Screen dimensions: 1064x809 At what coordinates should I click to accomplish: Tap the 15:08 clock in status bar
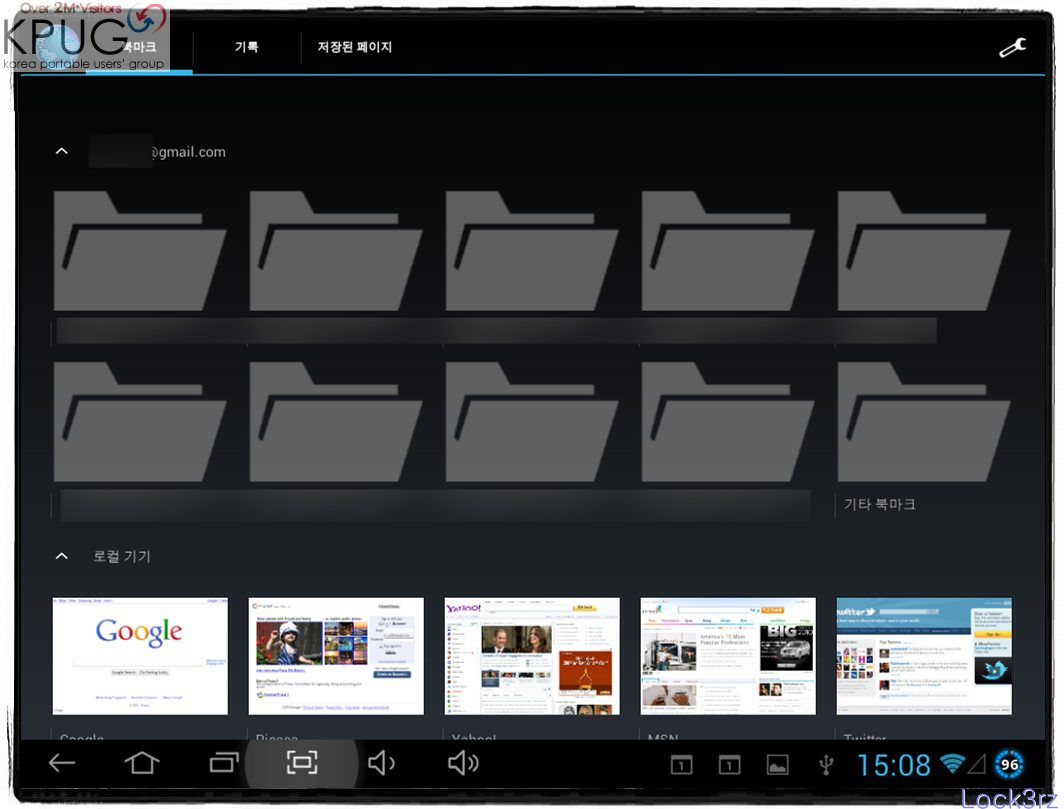894,765
